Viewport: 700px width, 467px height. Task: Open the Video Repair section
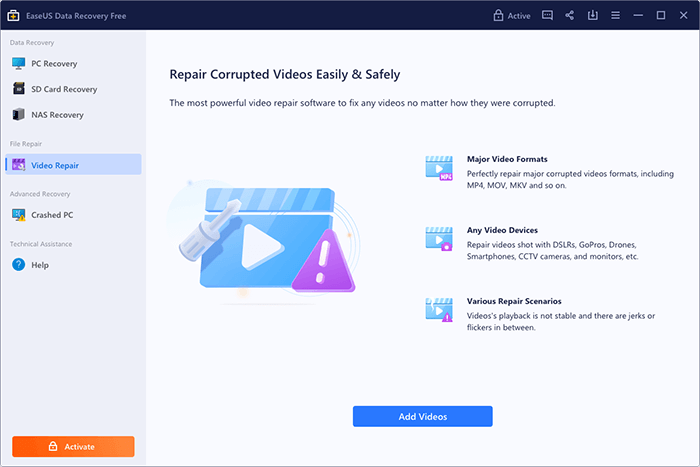coord(73,165)
